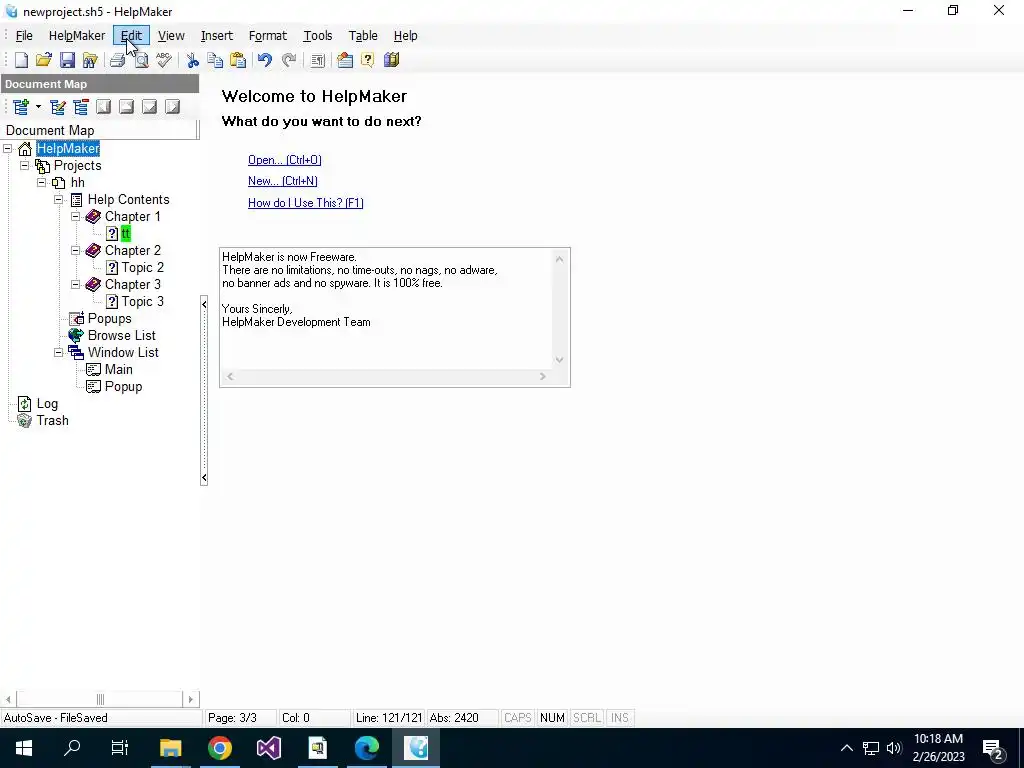The width and height of the screenshot is (1024, 768).
Task: Select the Popups tree item
Action: click(110, 318)
